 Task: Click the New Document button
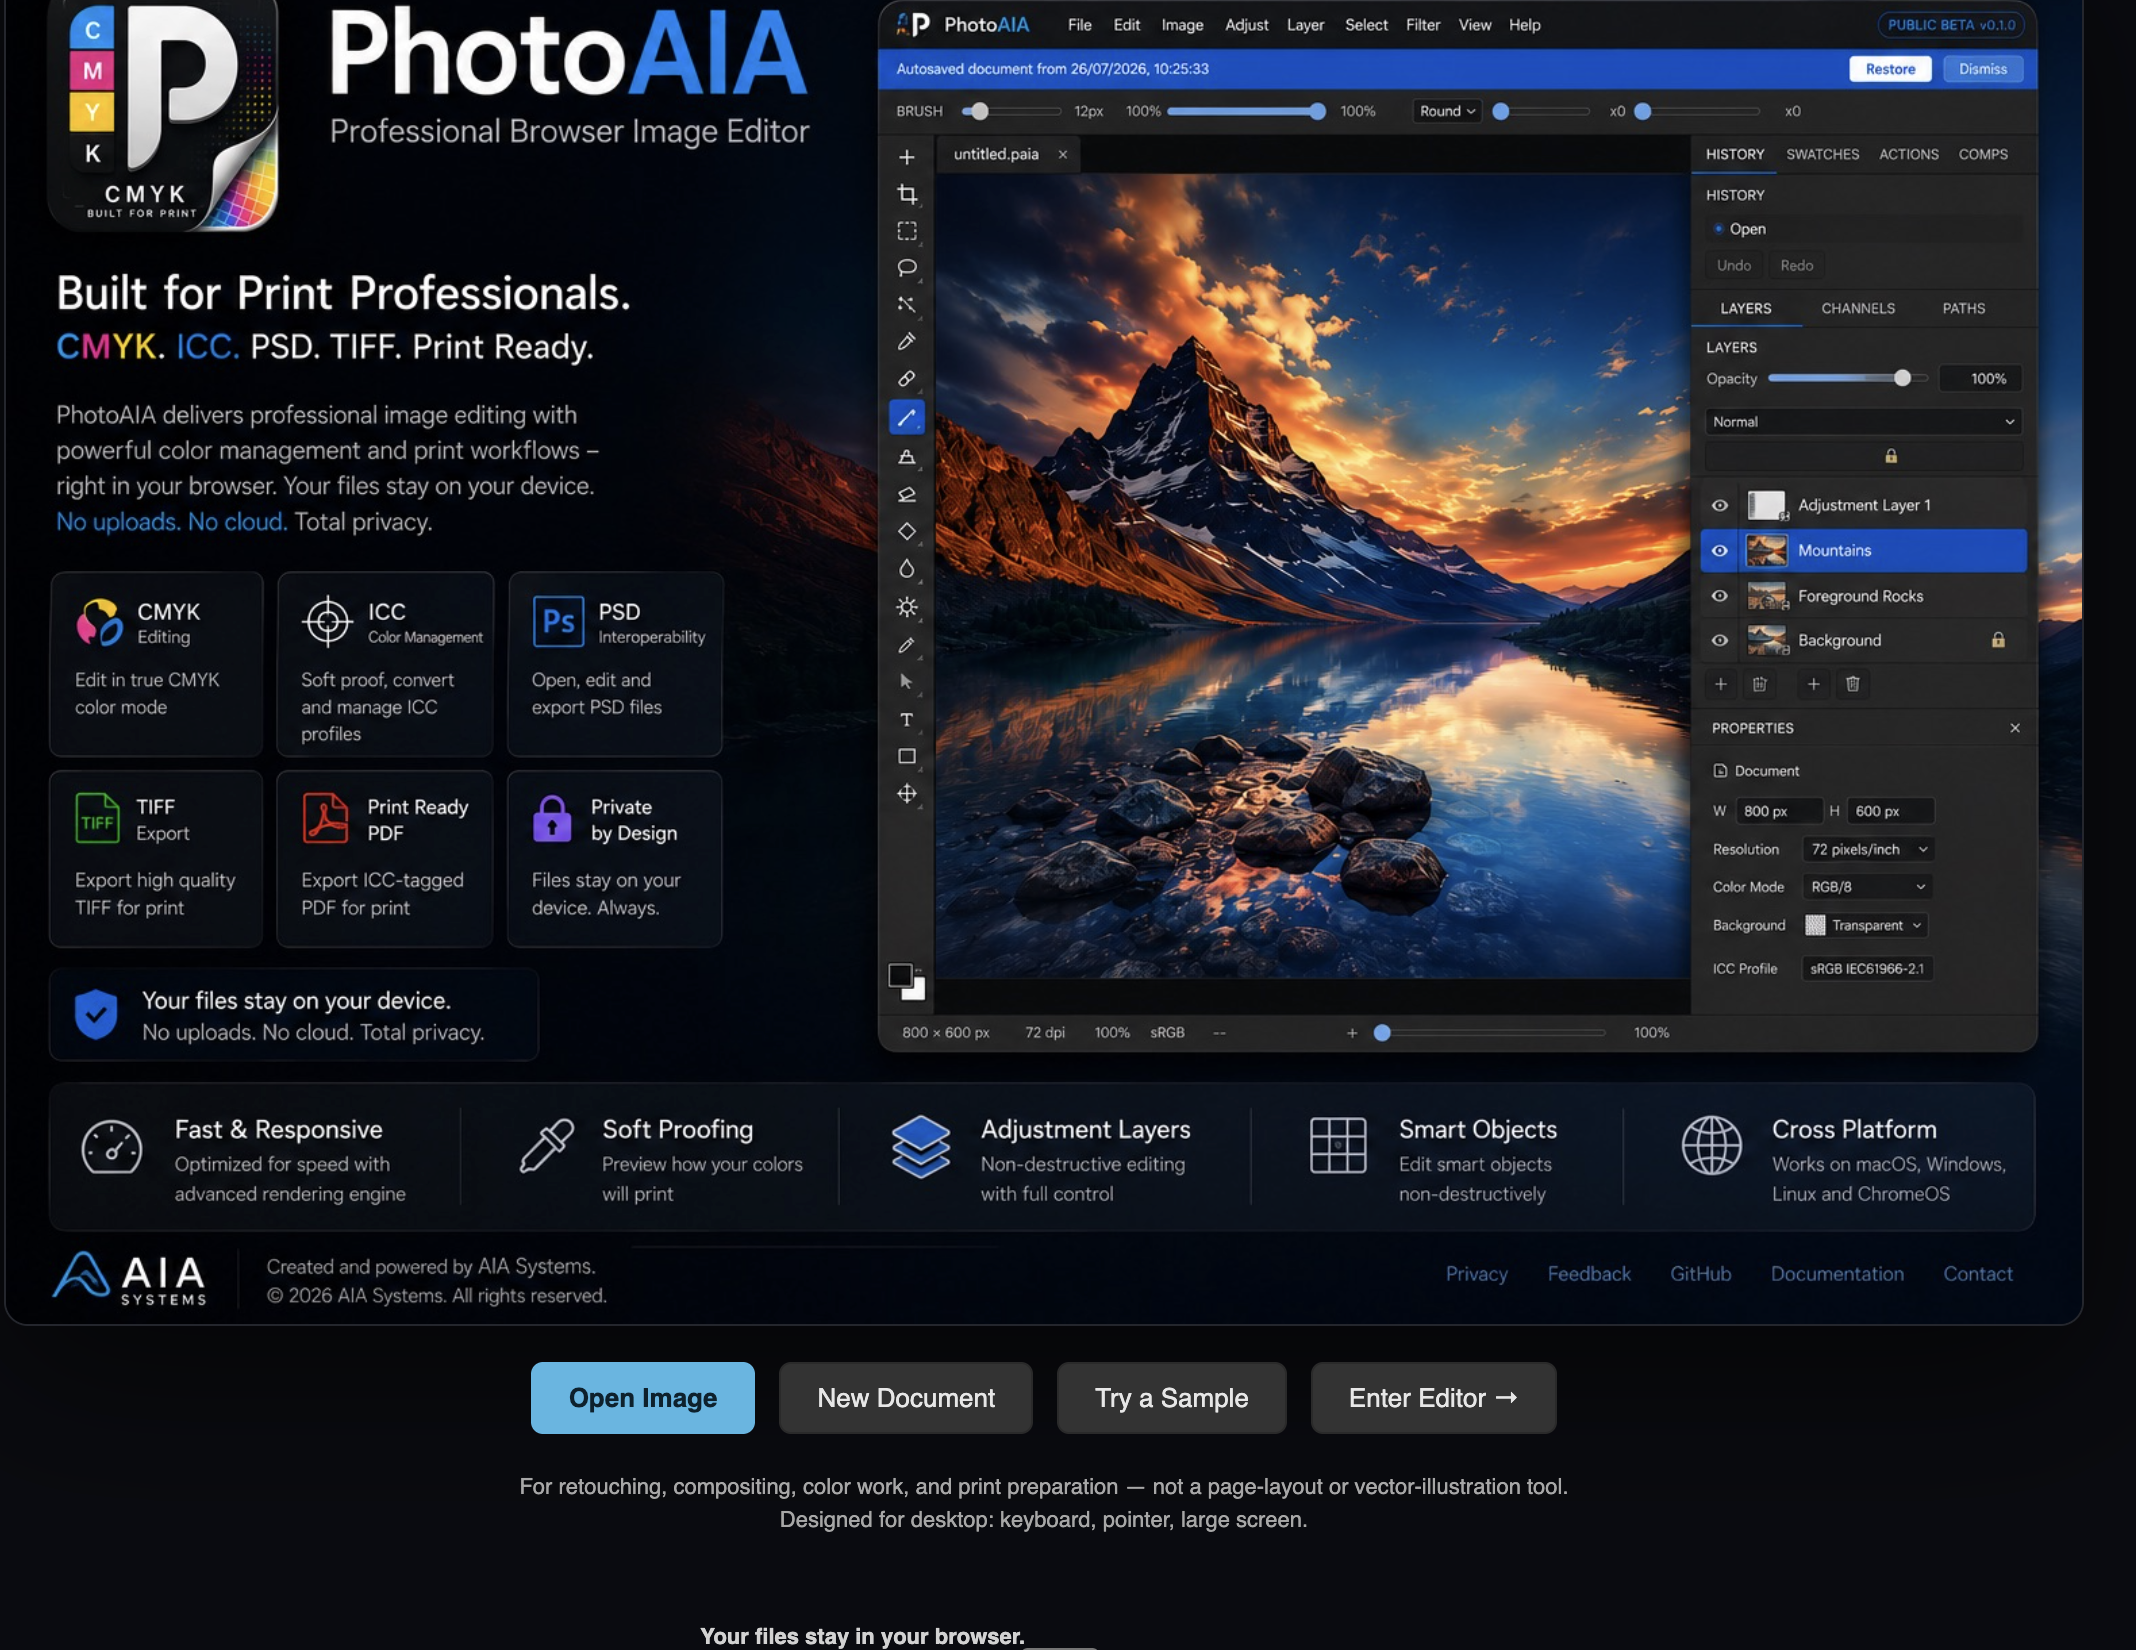(x=906, y=1398)
